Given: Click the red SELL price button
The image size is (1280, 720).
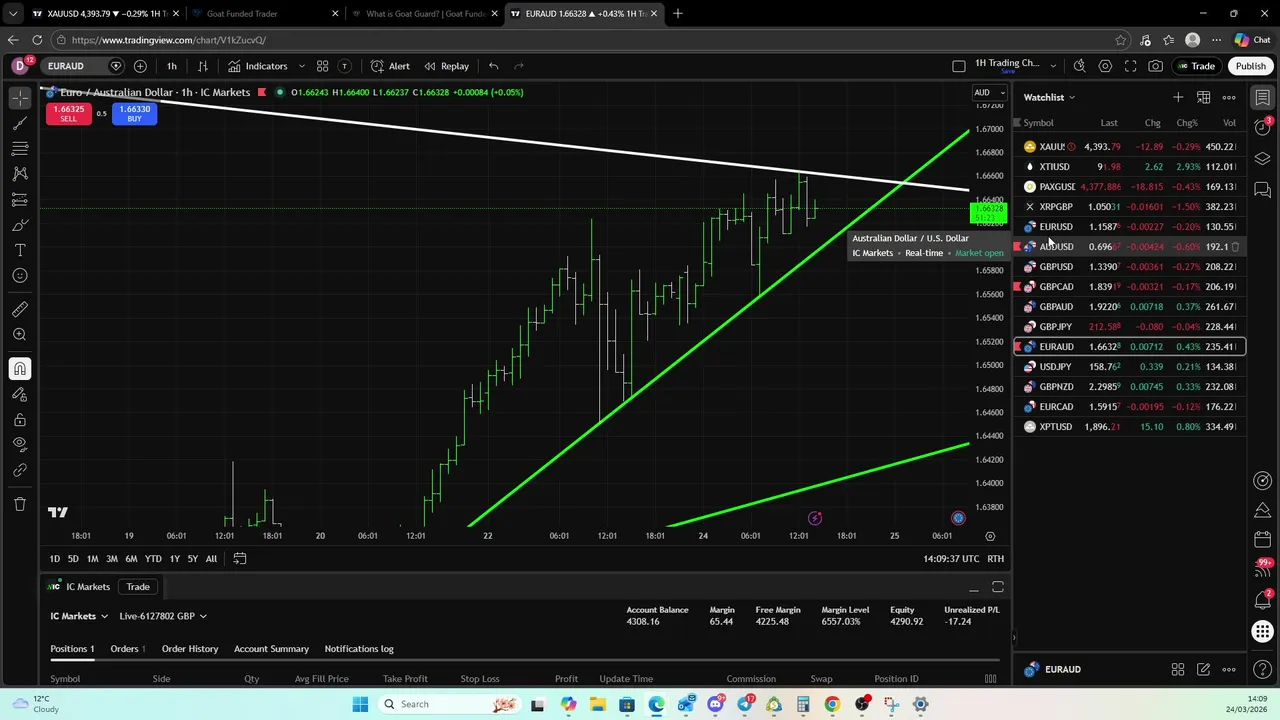Looking at the screenshot, I should tap(68, 114).
